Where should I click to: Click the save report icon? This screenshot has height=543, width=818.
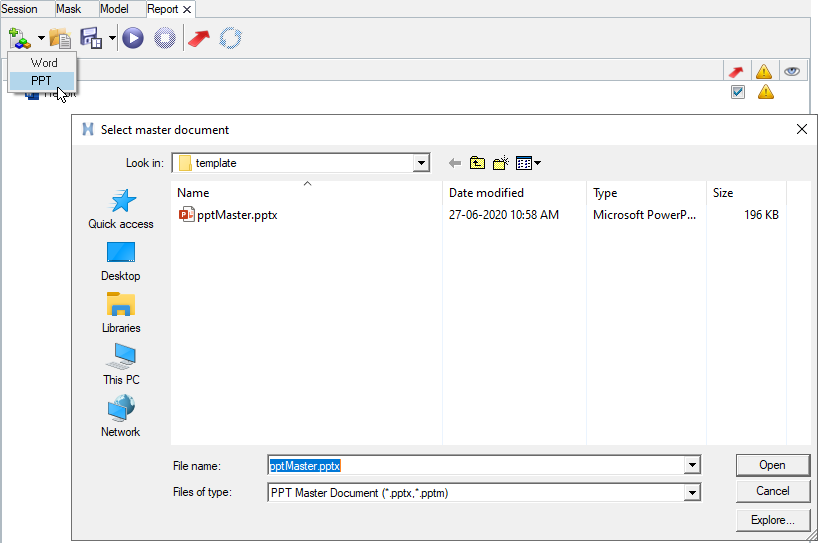click(x=91, y=39)
